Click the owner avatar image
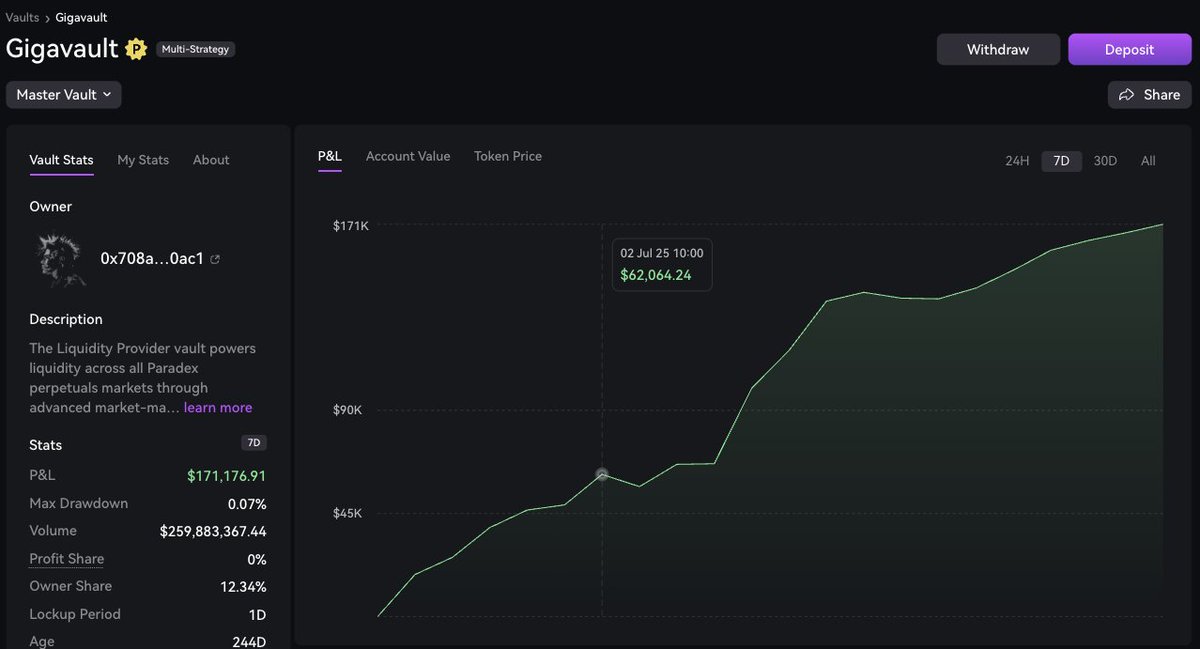This screenshot has height=649, width=1200. [x=59, y=259]
